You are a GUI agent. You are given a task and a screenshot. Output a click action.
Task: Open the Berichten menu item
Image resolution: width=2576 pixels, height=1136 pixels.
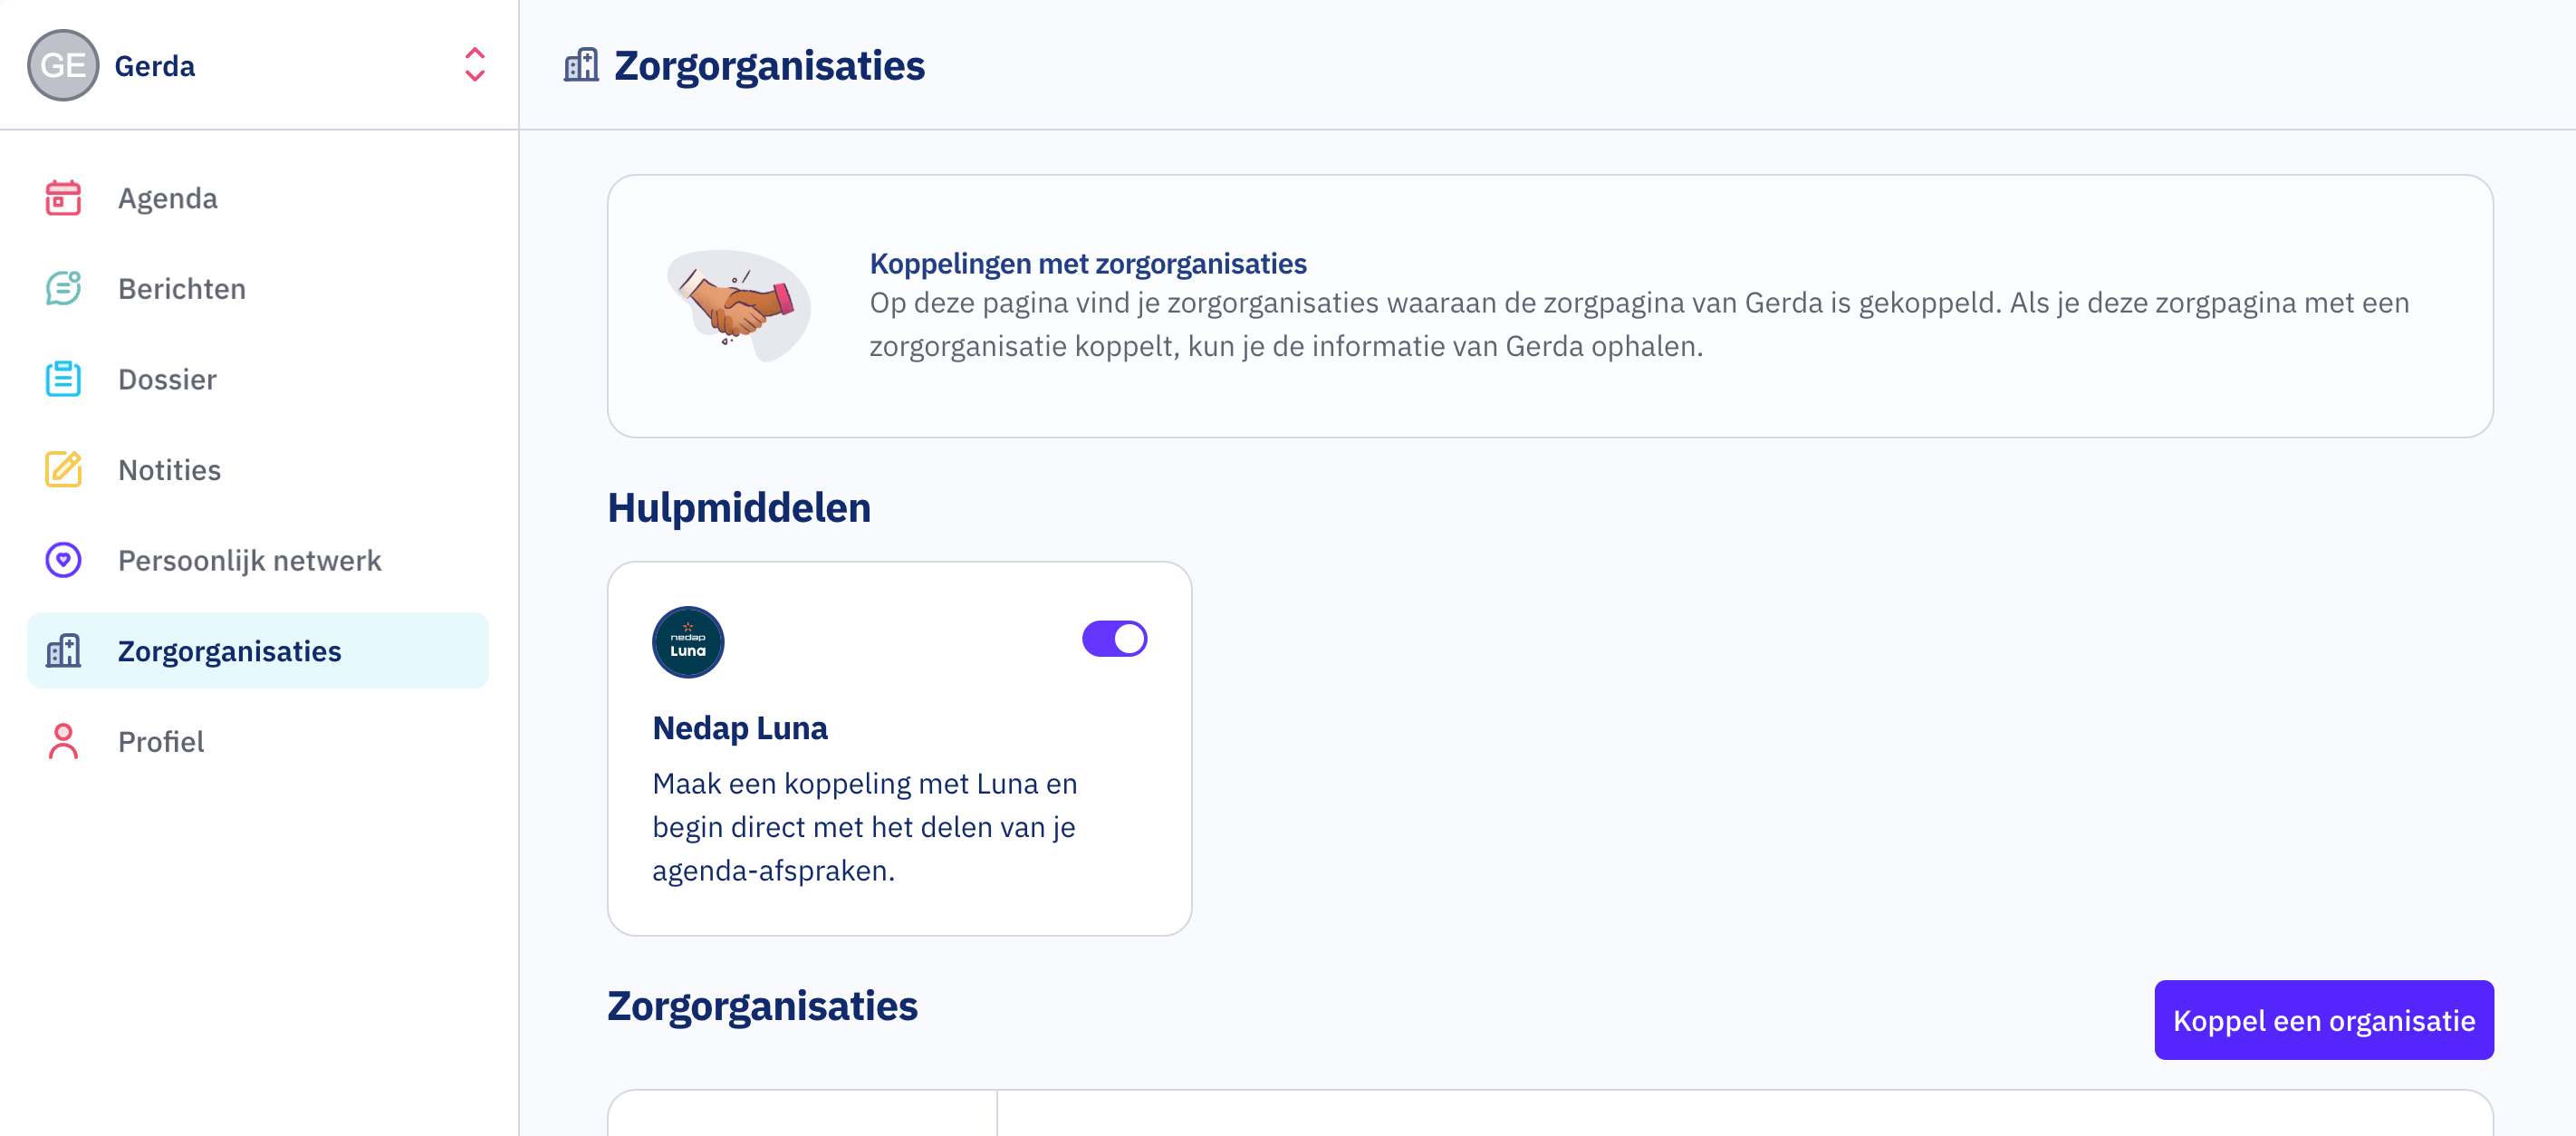pyautogui.click(x=182, y=289)
